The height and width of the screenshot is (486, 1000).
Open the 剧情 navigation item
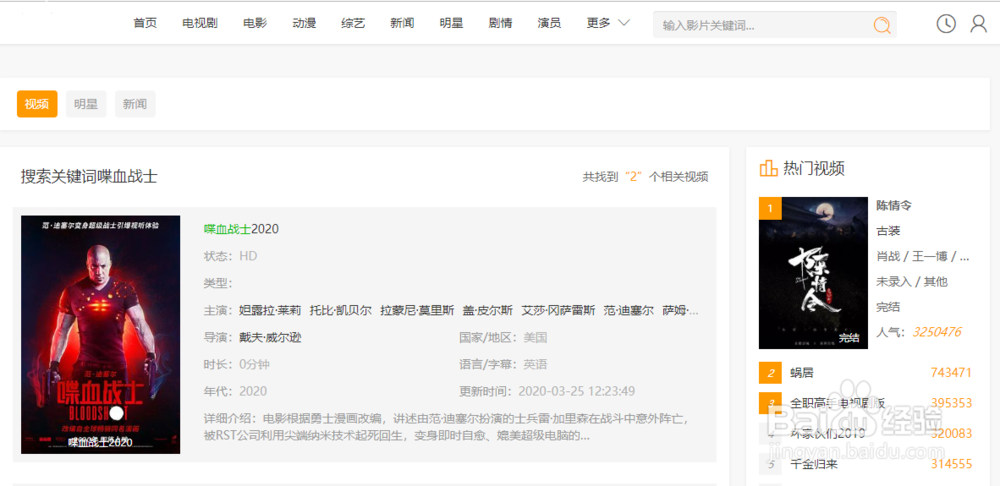501,23
